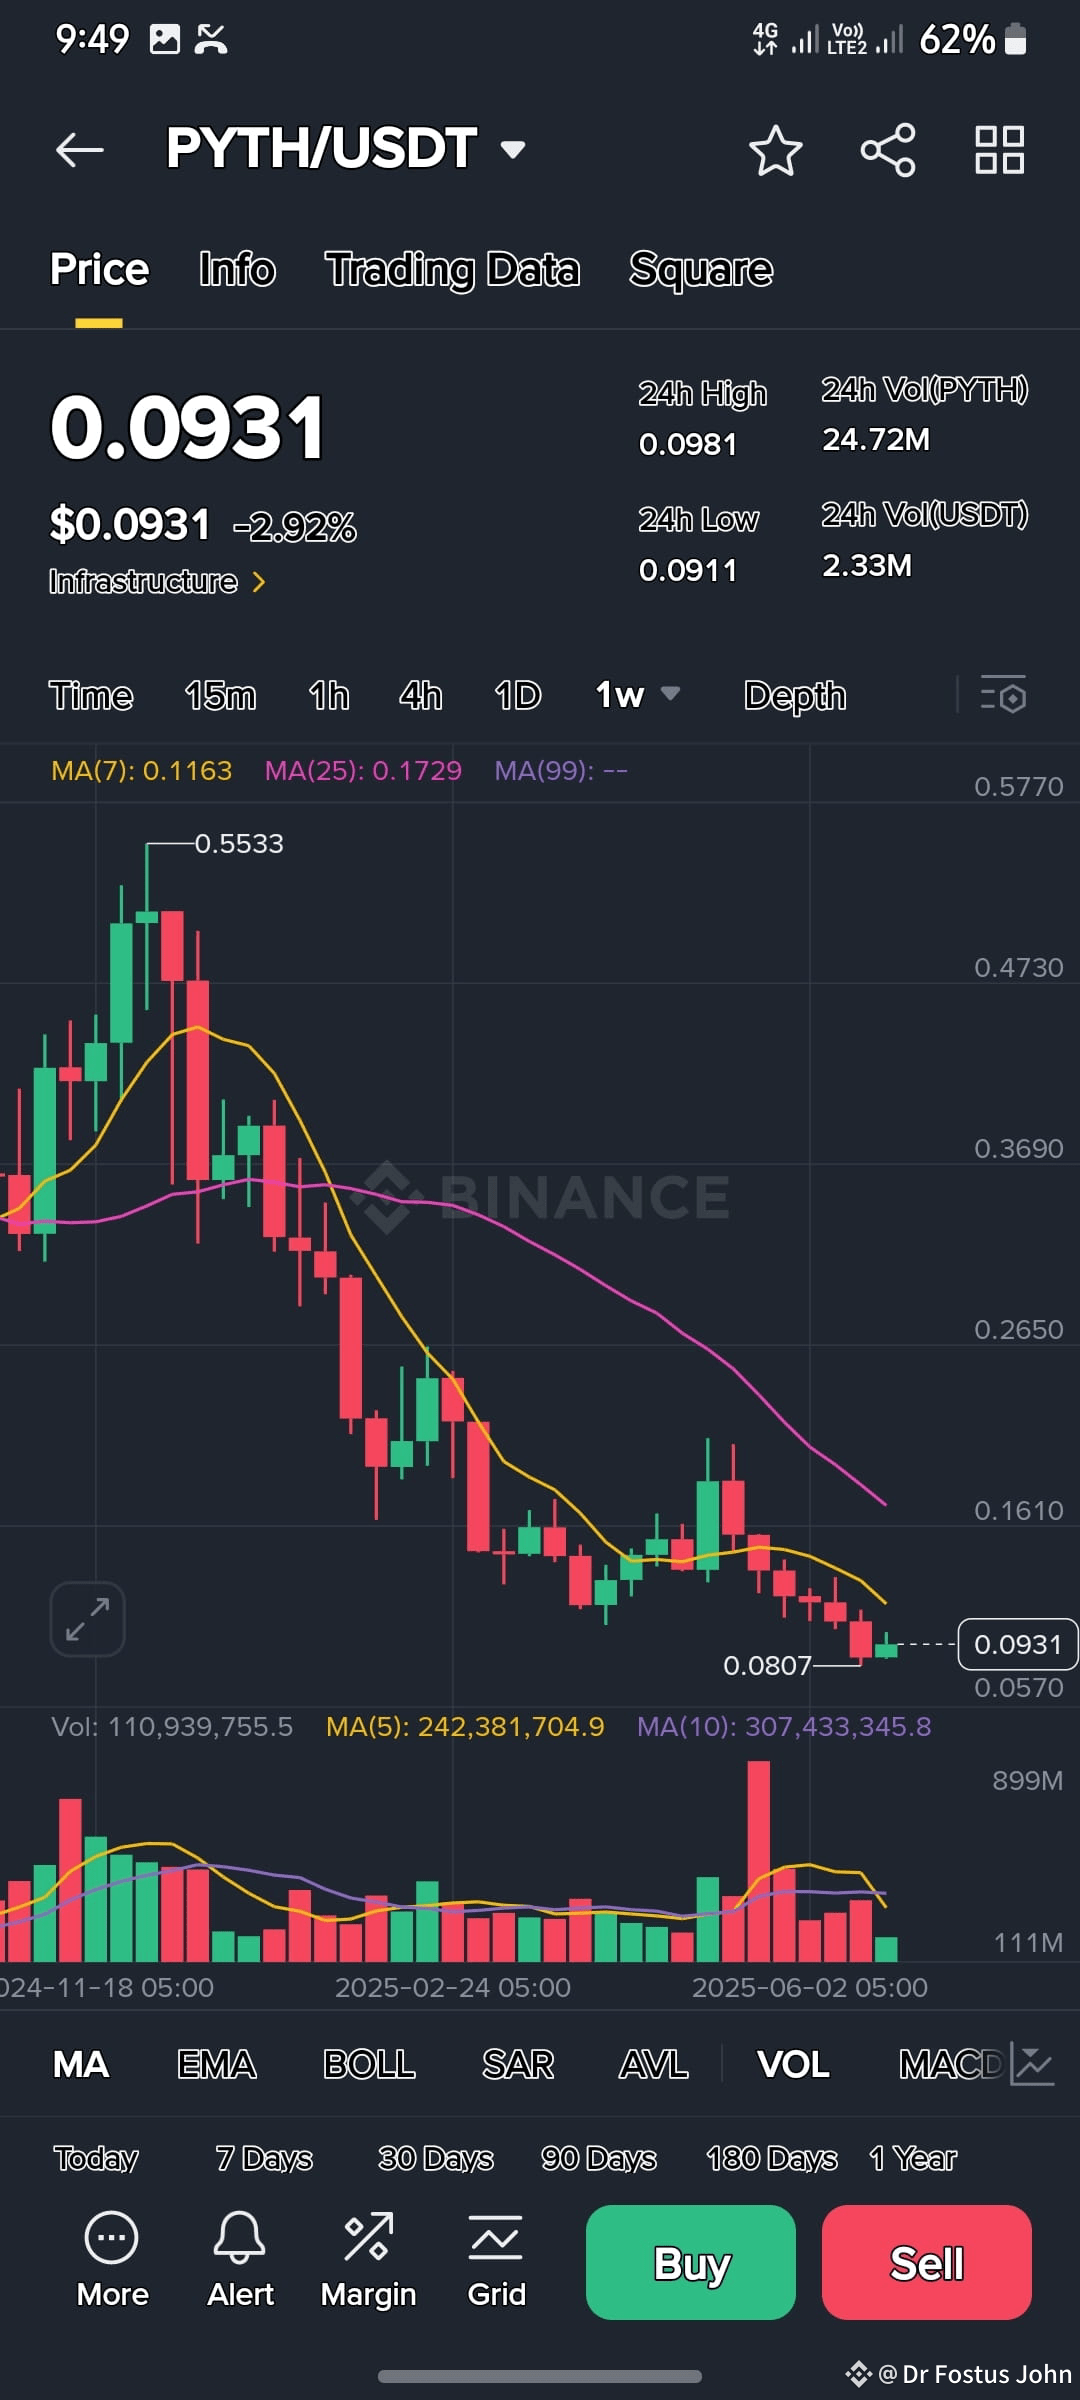Viewport: 1080px width, 2400px height.
Task: Toggle the MACD sub-indicator
Action: pos(950,2064)
